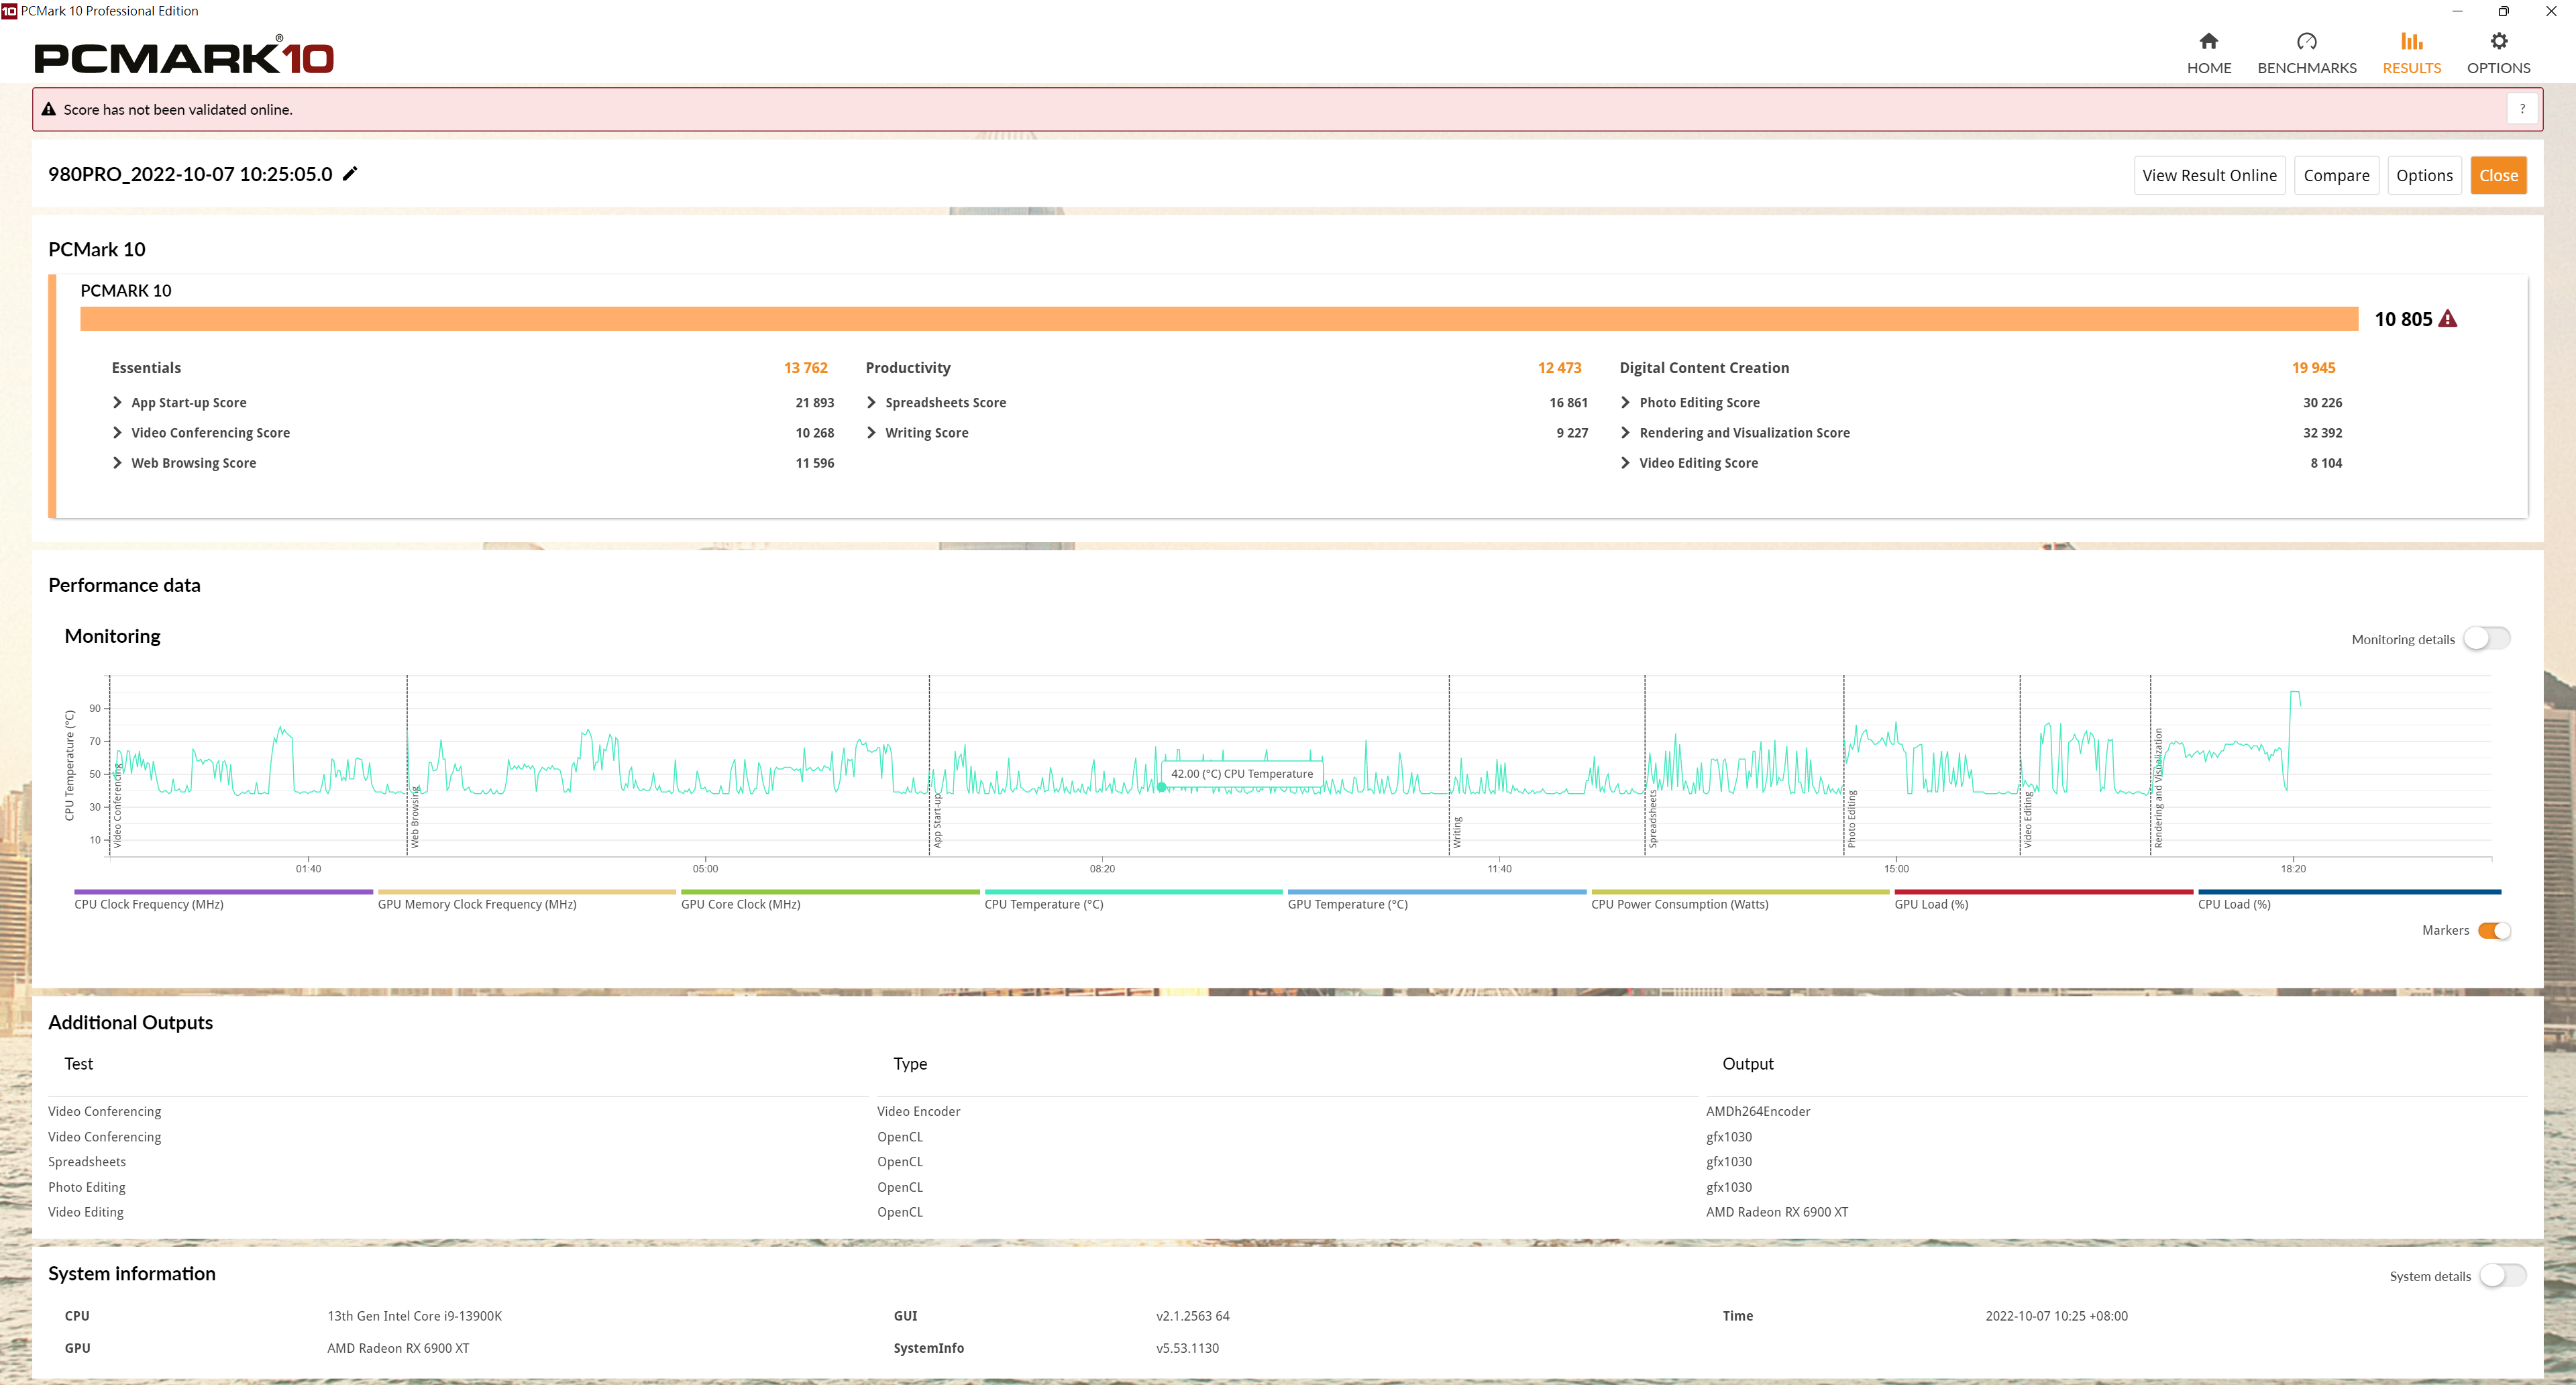This screenshot has height=1385, width=2576.
Task: Expand Photo Editing Score
Action: pyautogui.click(x=1625, y=402)
